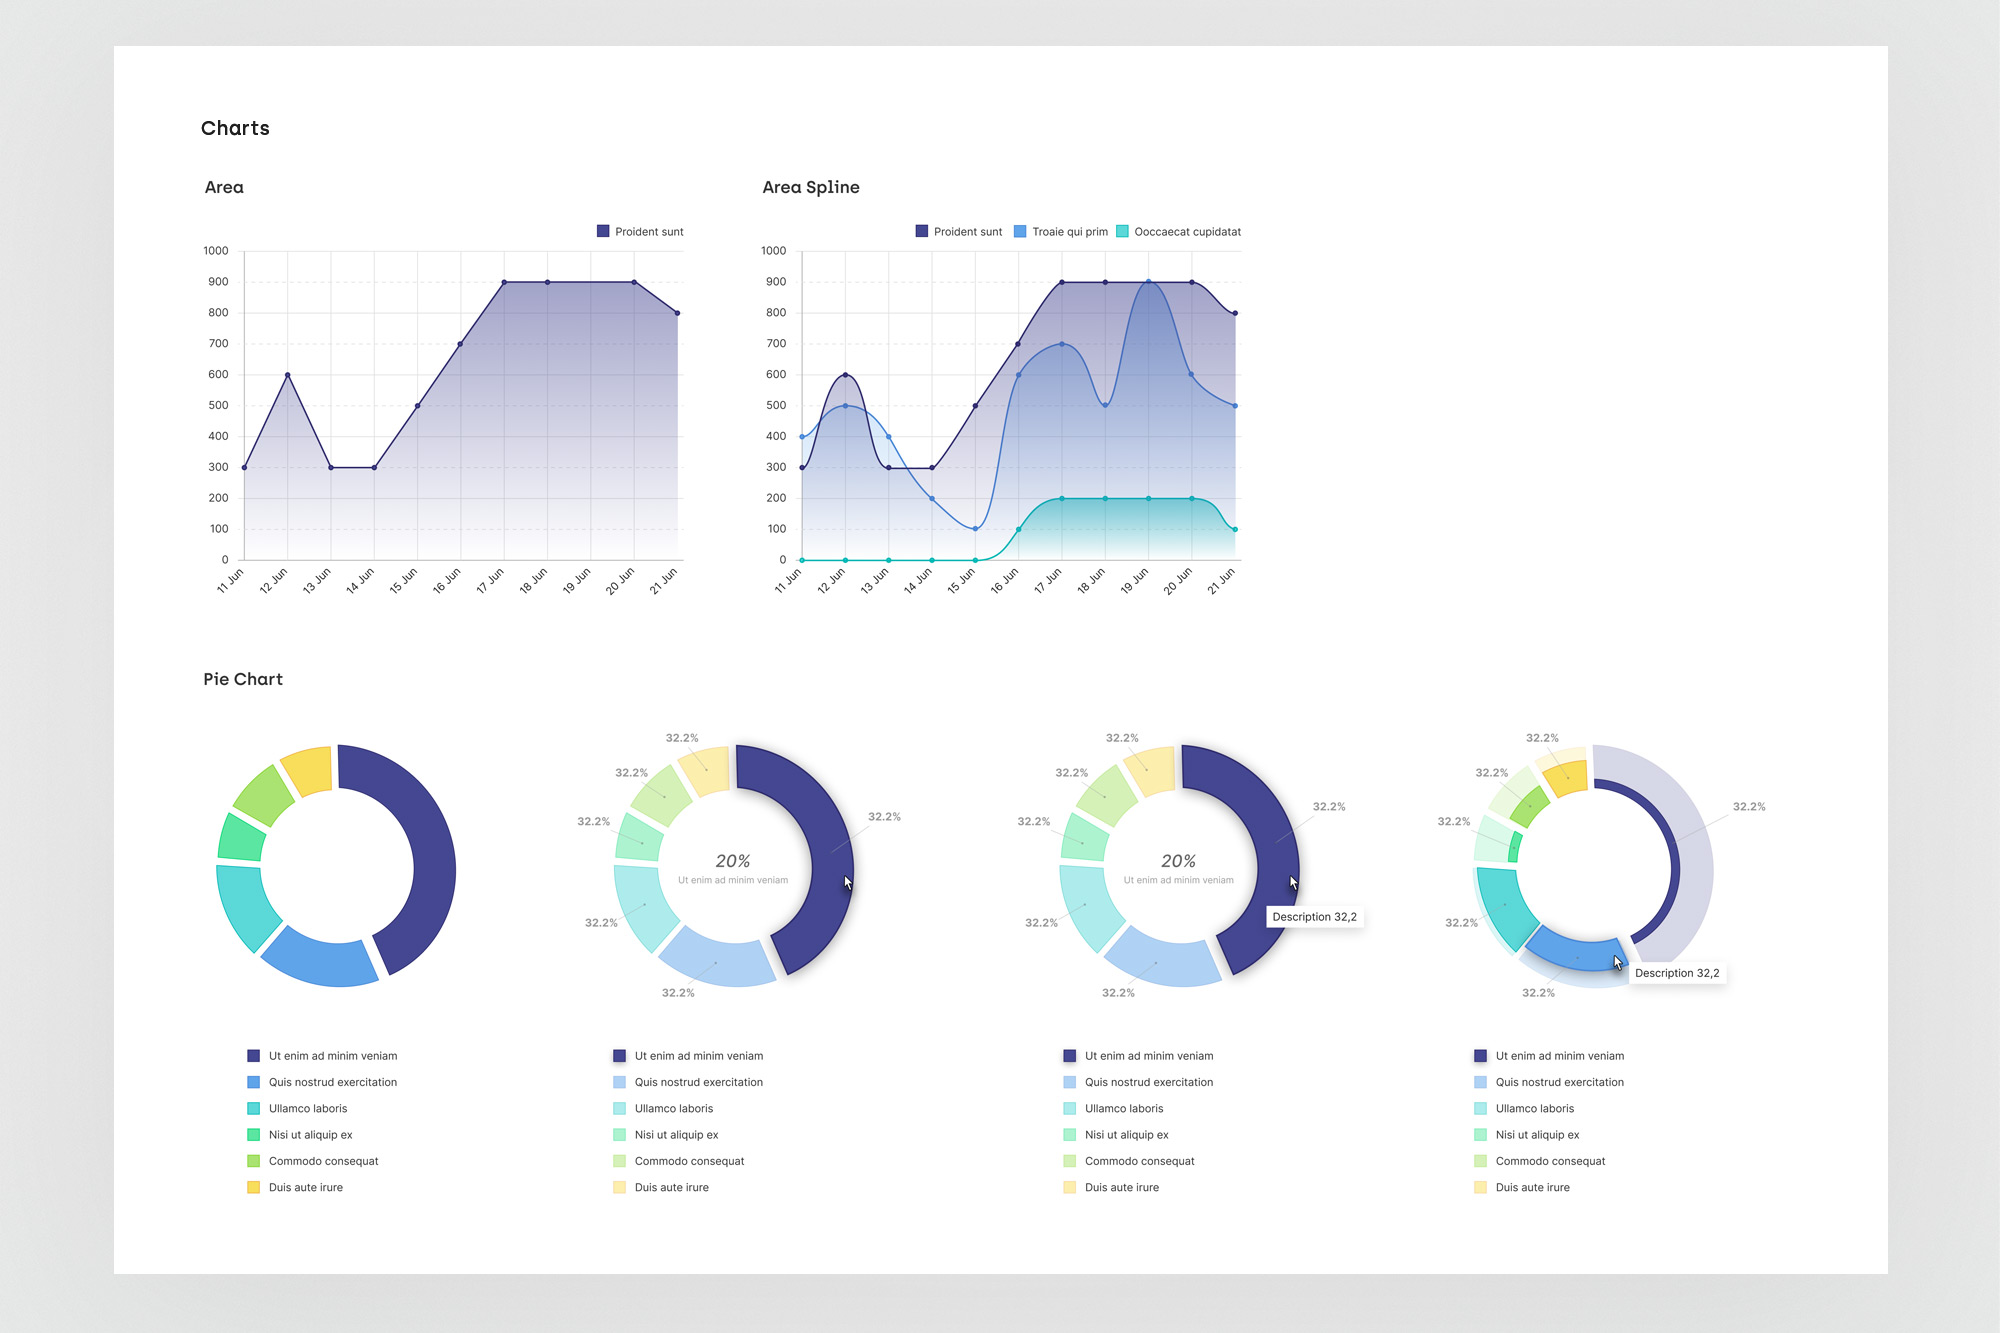Viewport: 2000px width, 1333px height.
Task: Click 'Ut enim ad minim veniam' swatch in third legend
Action: [x=1069, y=1056]
